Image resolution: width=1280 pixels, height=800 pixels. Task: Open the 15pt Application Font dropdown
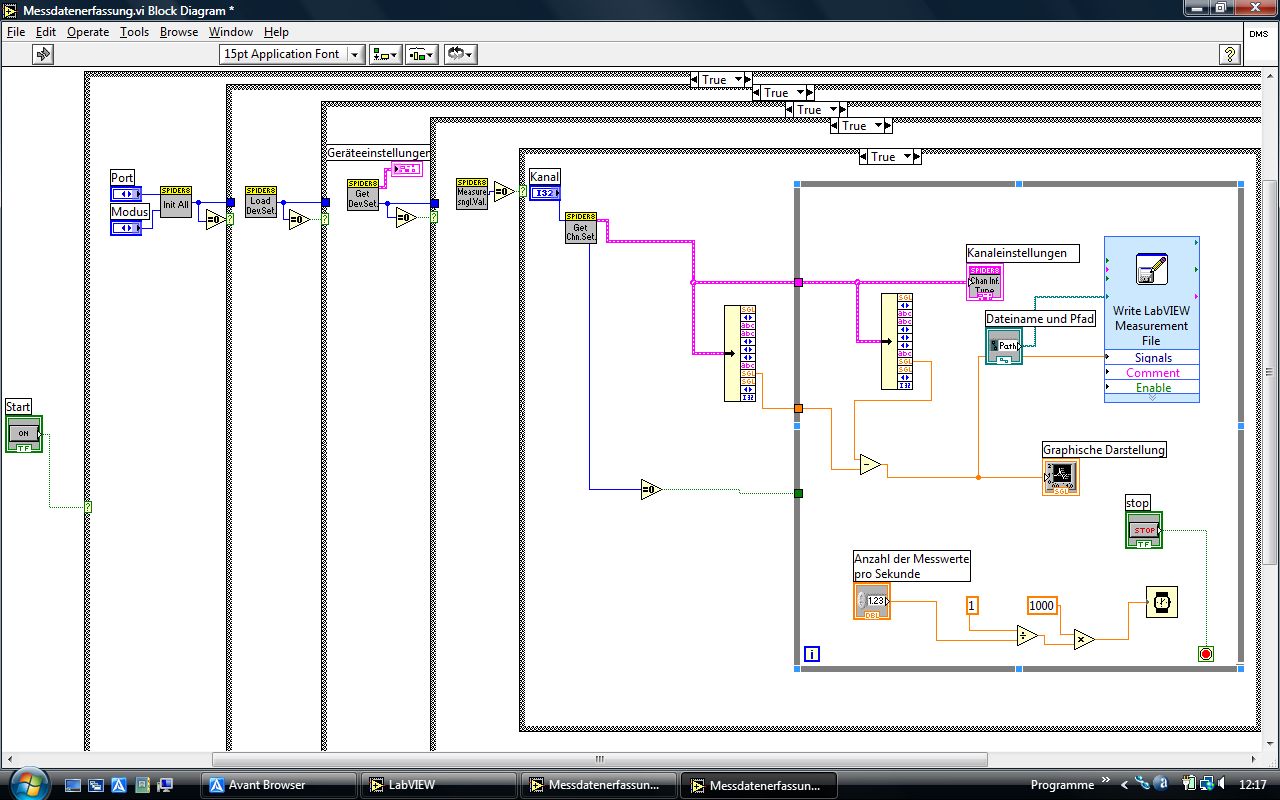(291, 55)
